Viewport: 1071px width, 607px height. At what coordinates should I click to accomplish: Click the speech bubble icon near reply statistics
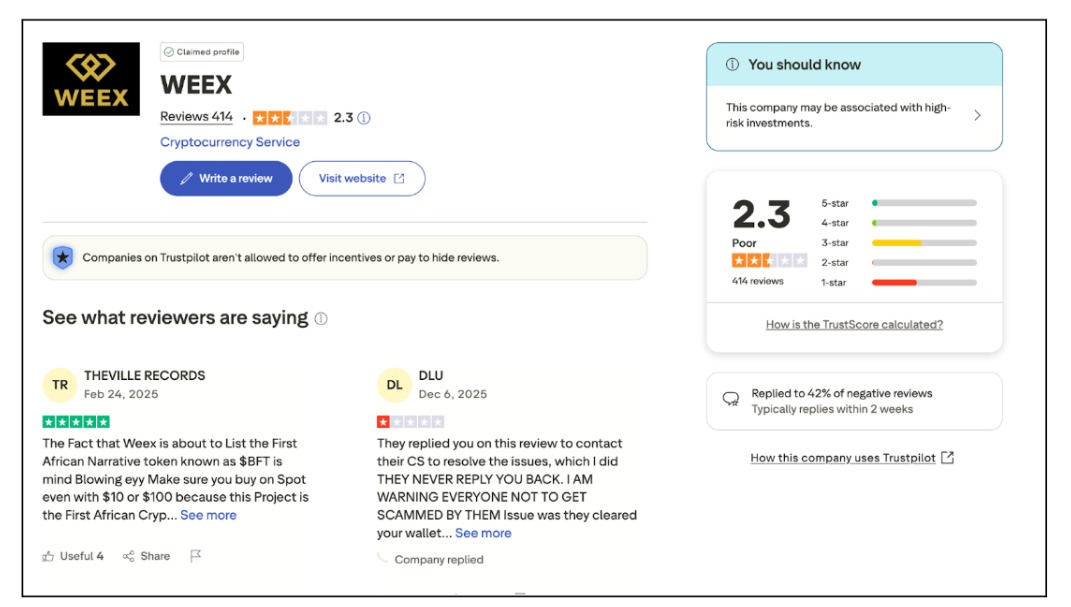click(x=731, y=396)
